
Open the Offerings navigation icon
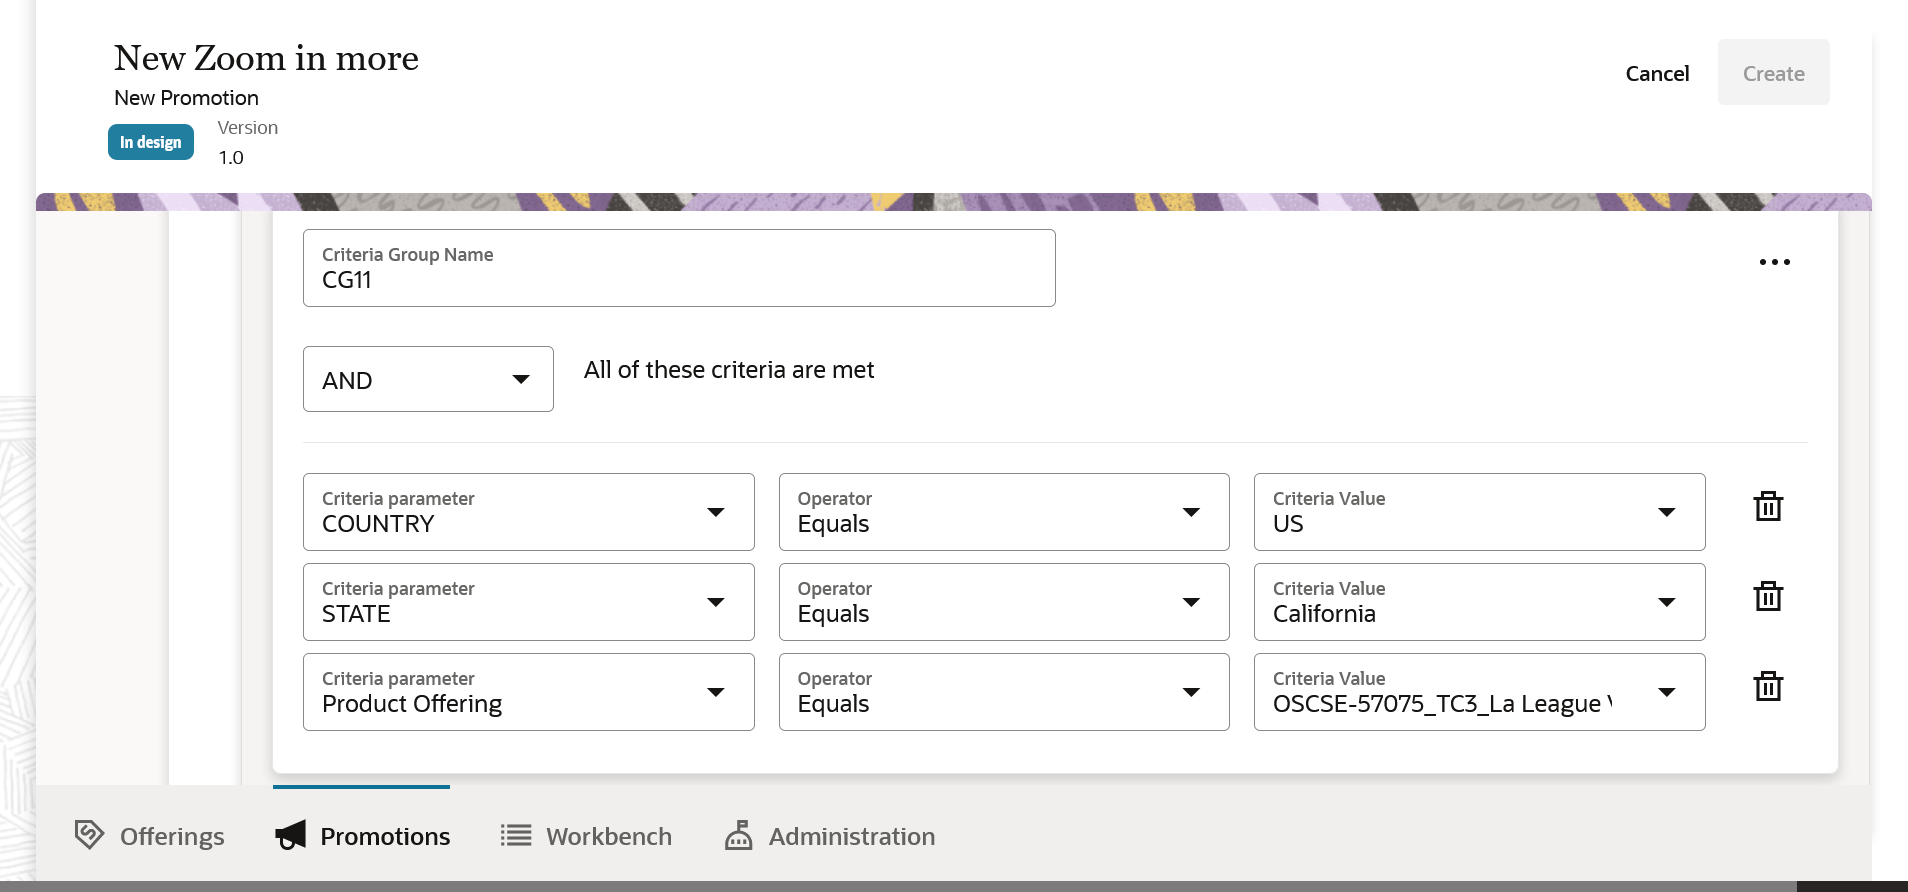pos(89,835)
